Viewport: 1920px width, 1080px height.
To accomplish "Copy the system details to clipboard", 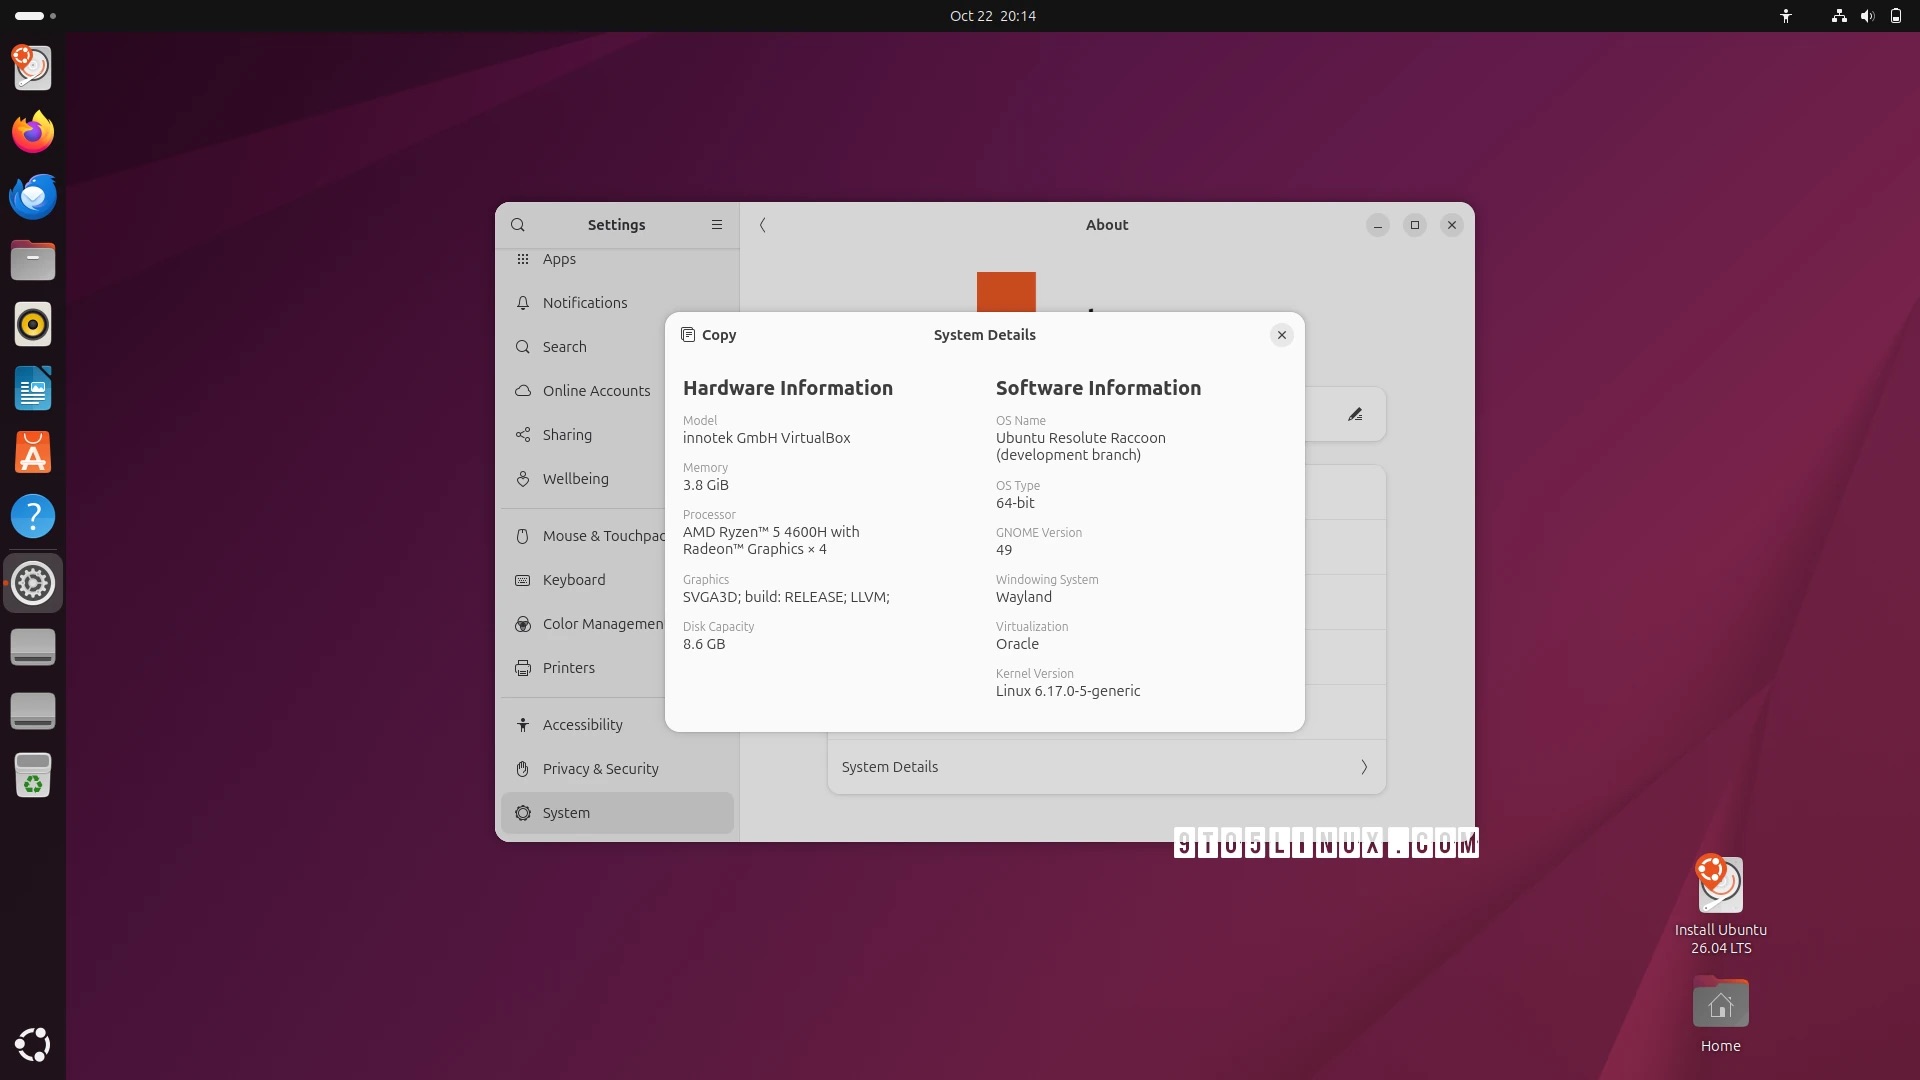I will 708,335.
